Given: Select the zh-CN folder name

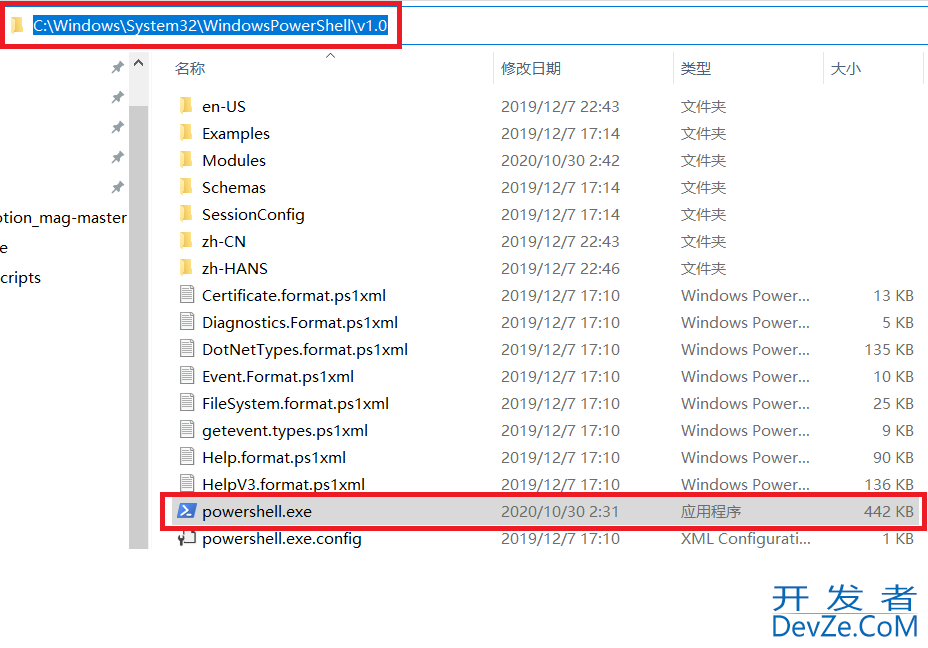Looking at the screenshot, I should pyautogui.click(x=224, y=241).
